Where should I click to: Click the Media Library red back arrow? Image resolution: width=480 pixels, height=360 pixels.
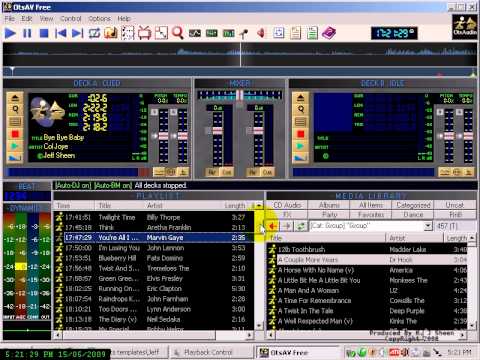point(273,226)
